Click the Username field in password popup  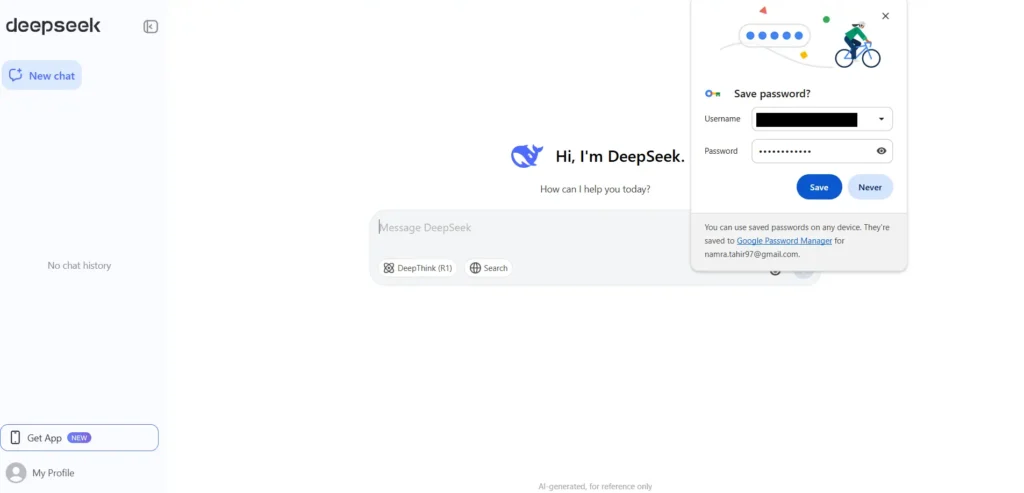pos(822,119)
